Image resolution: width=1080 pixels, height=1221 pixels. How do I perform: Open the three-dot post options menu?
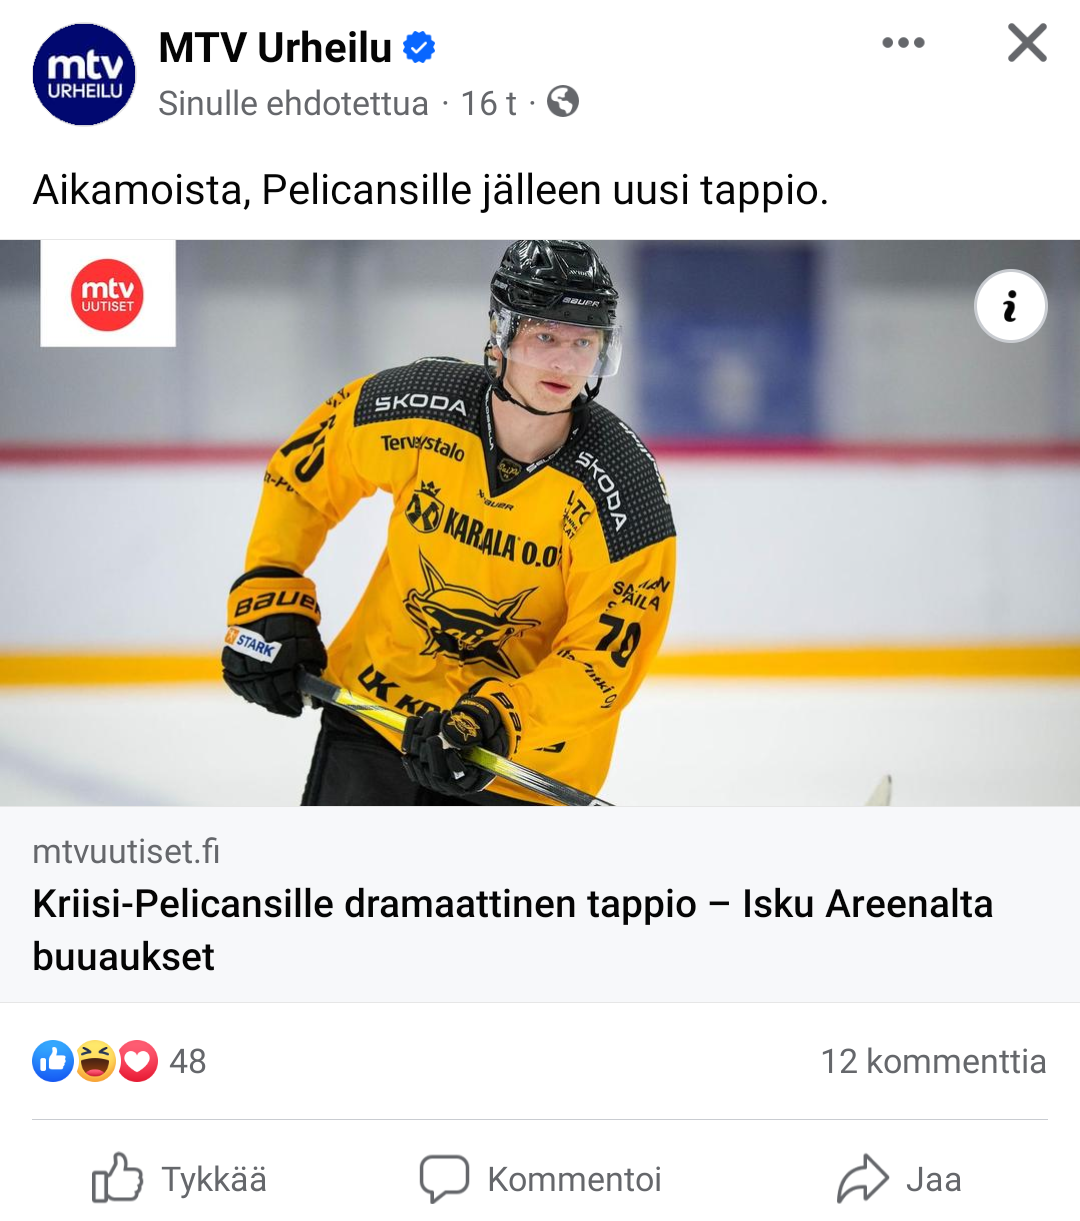[903, 43]
